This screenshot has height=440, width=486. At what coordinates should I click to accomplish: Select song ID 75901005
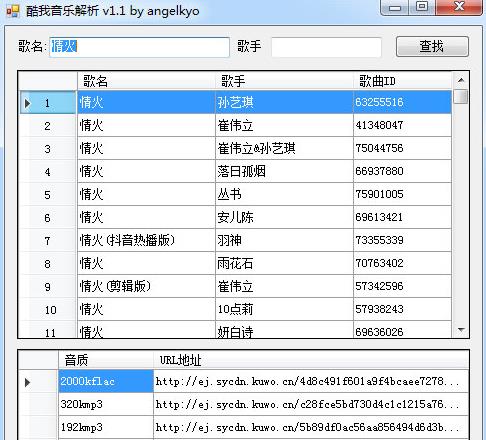[403, 194]
